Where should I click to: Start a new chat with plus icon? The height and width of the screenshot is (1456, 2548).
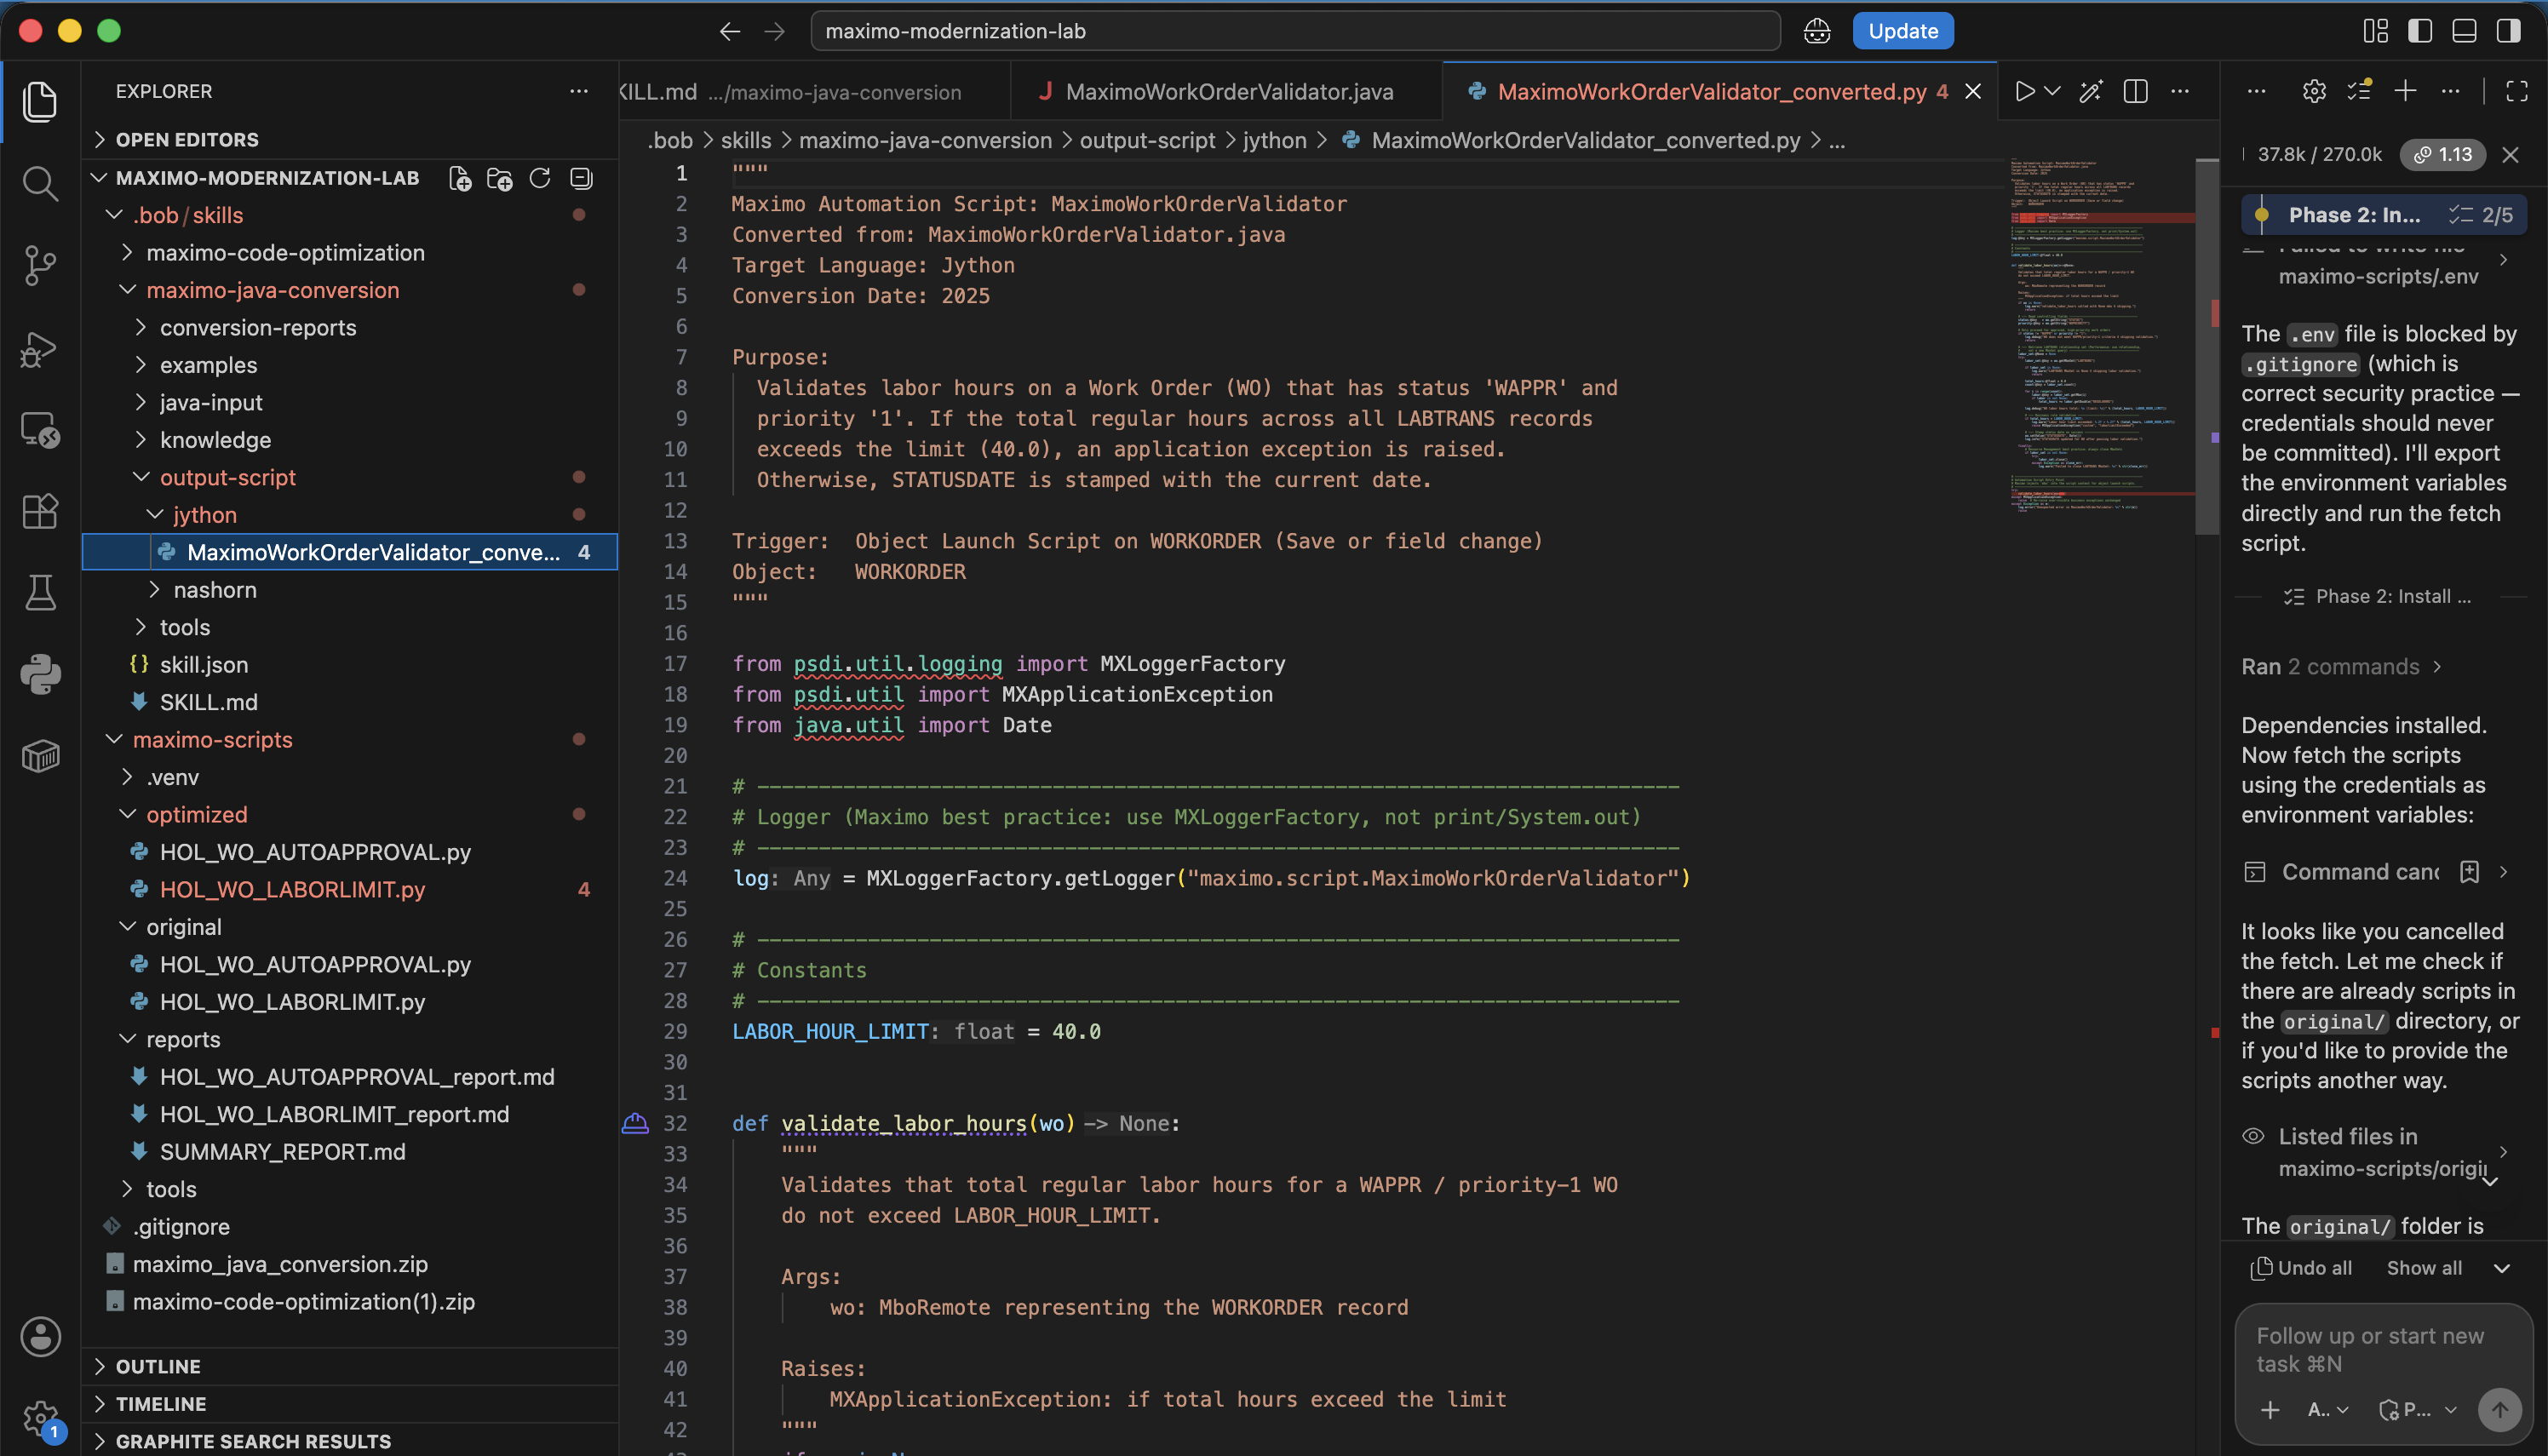(x=2405, y=91)
